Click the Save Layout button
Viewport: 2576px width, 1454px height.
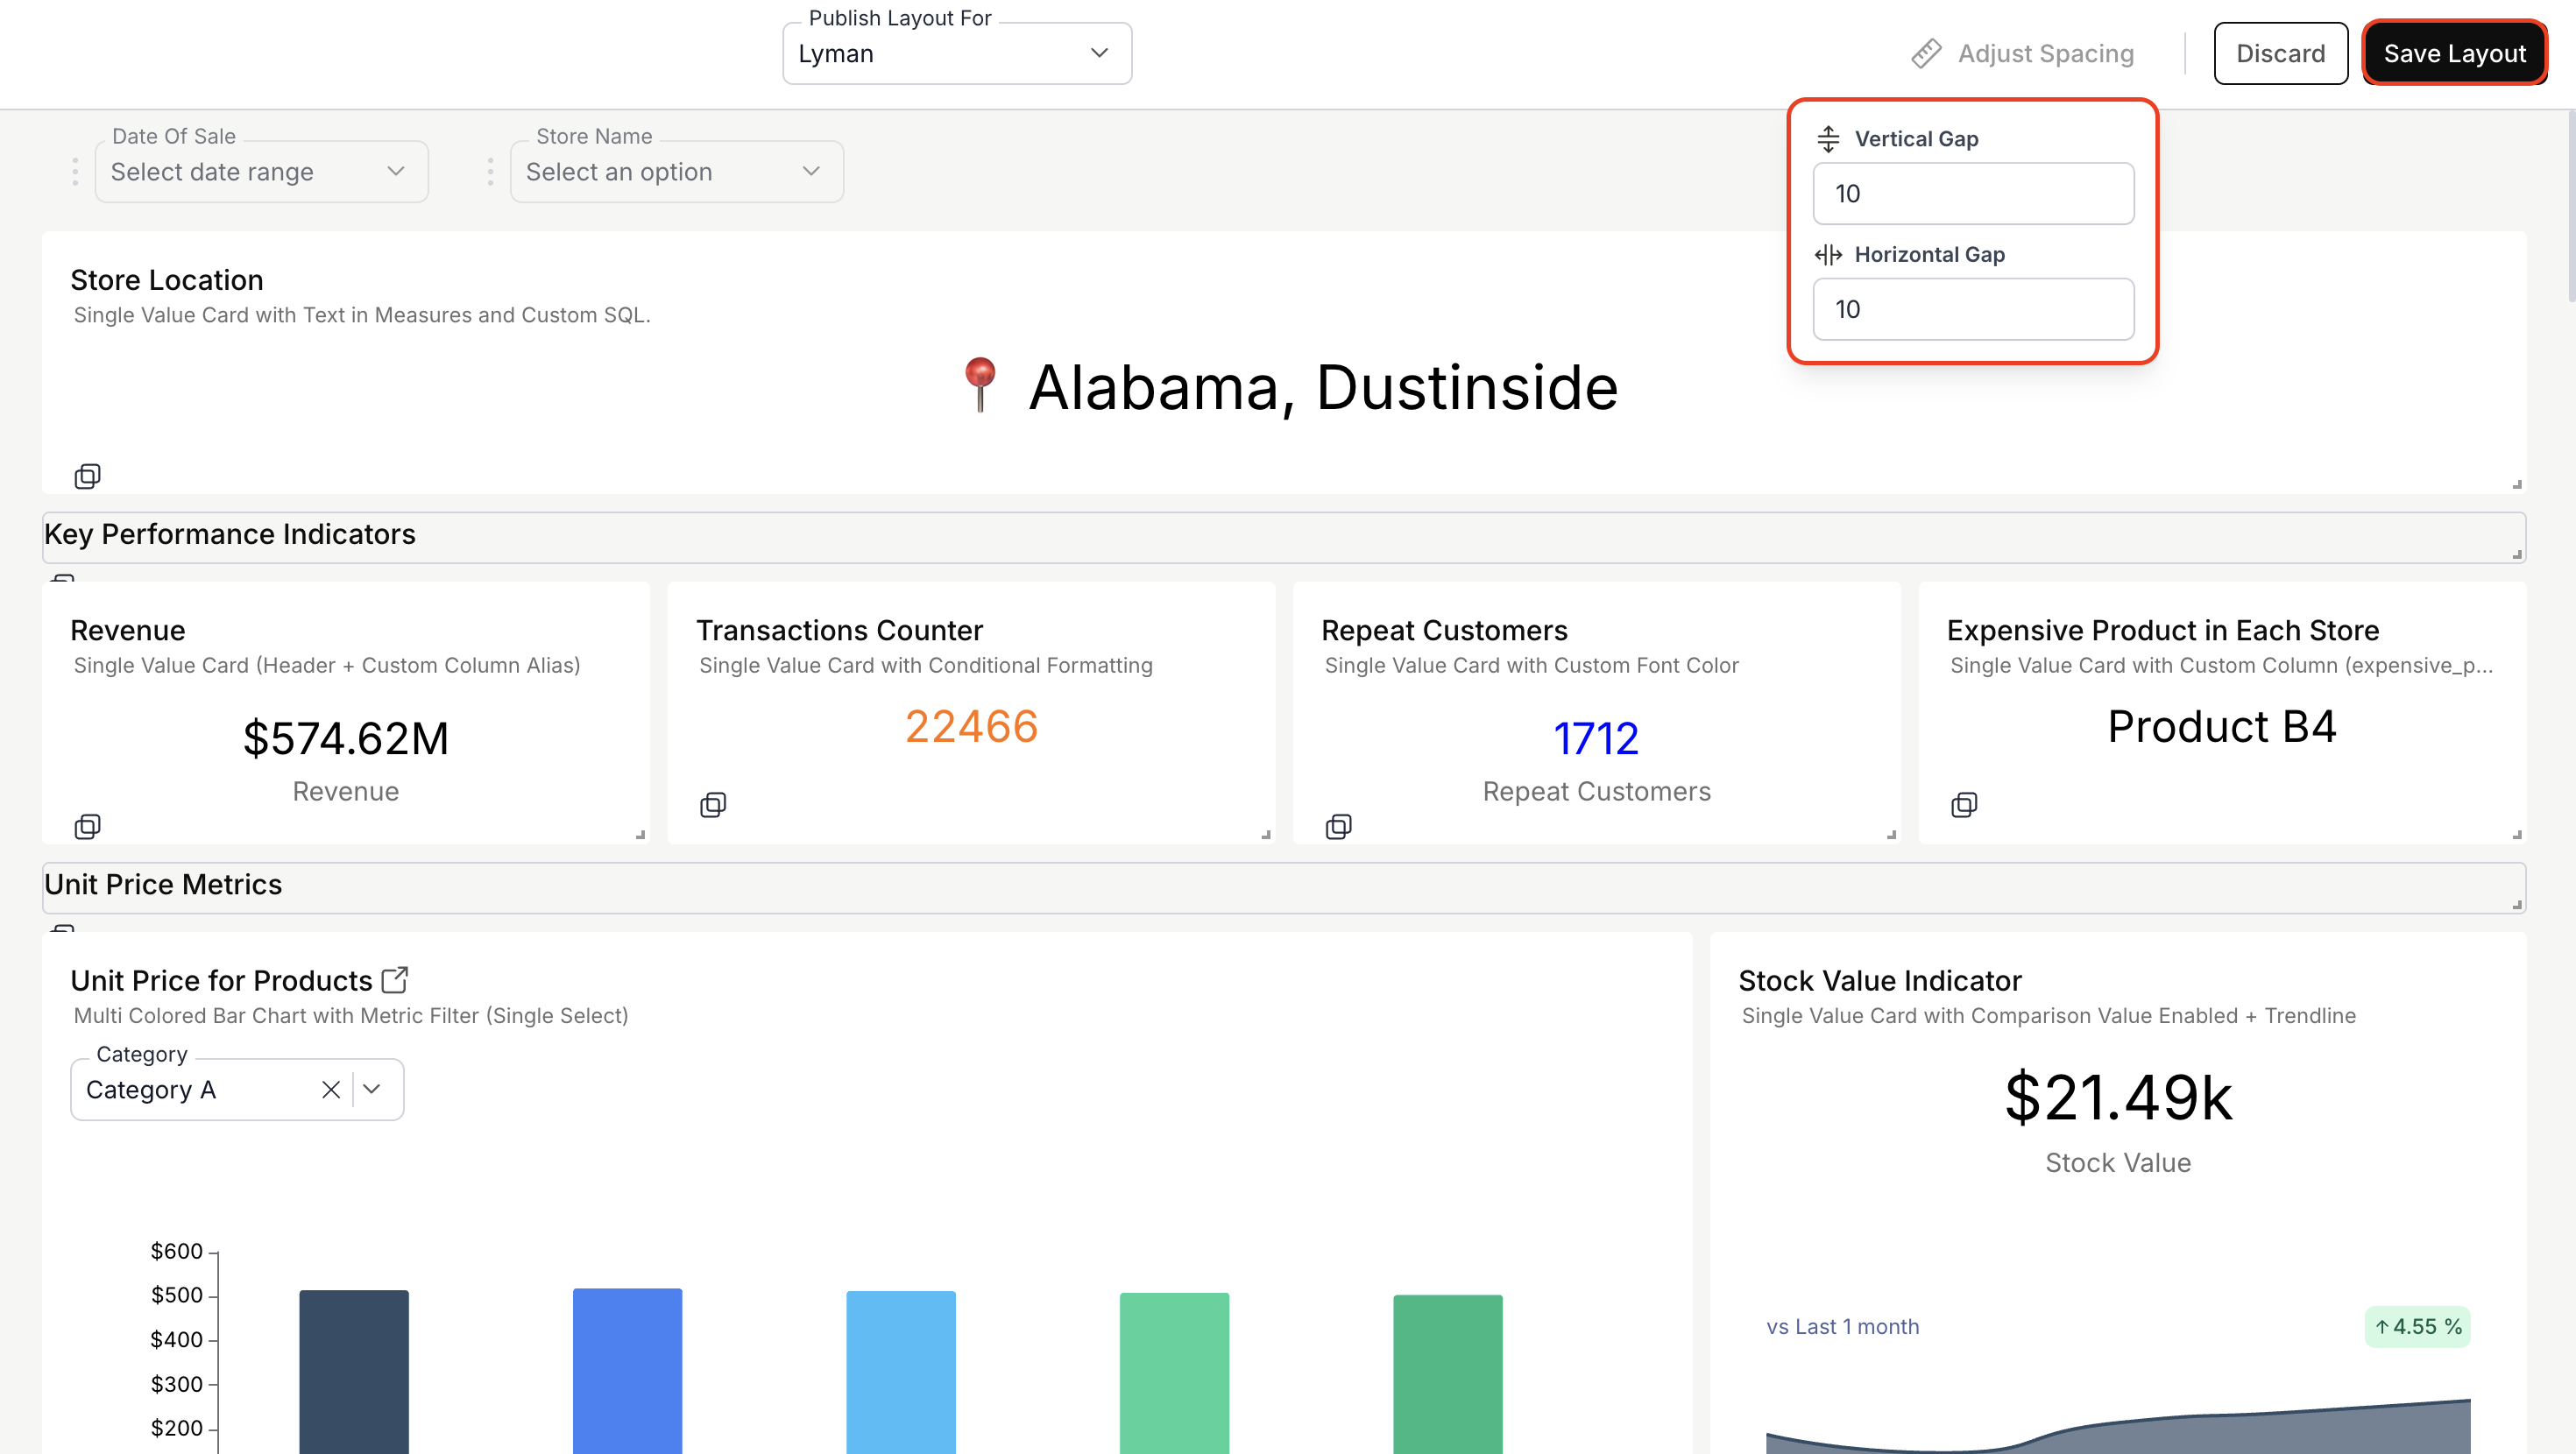pos(2454,54)
